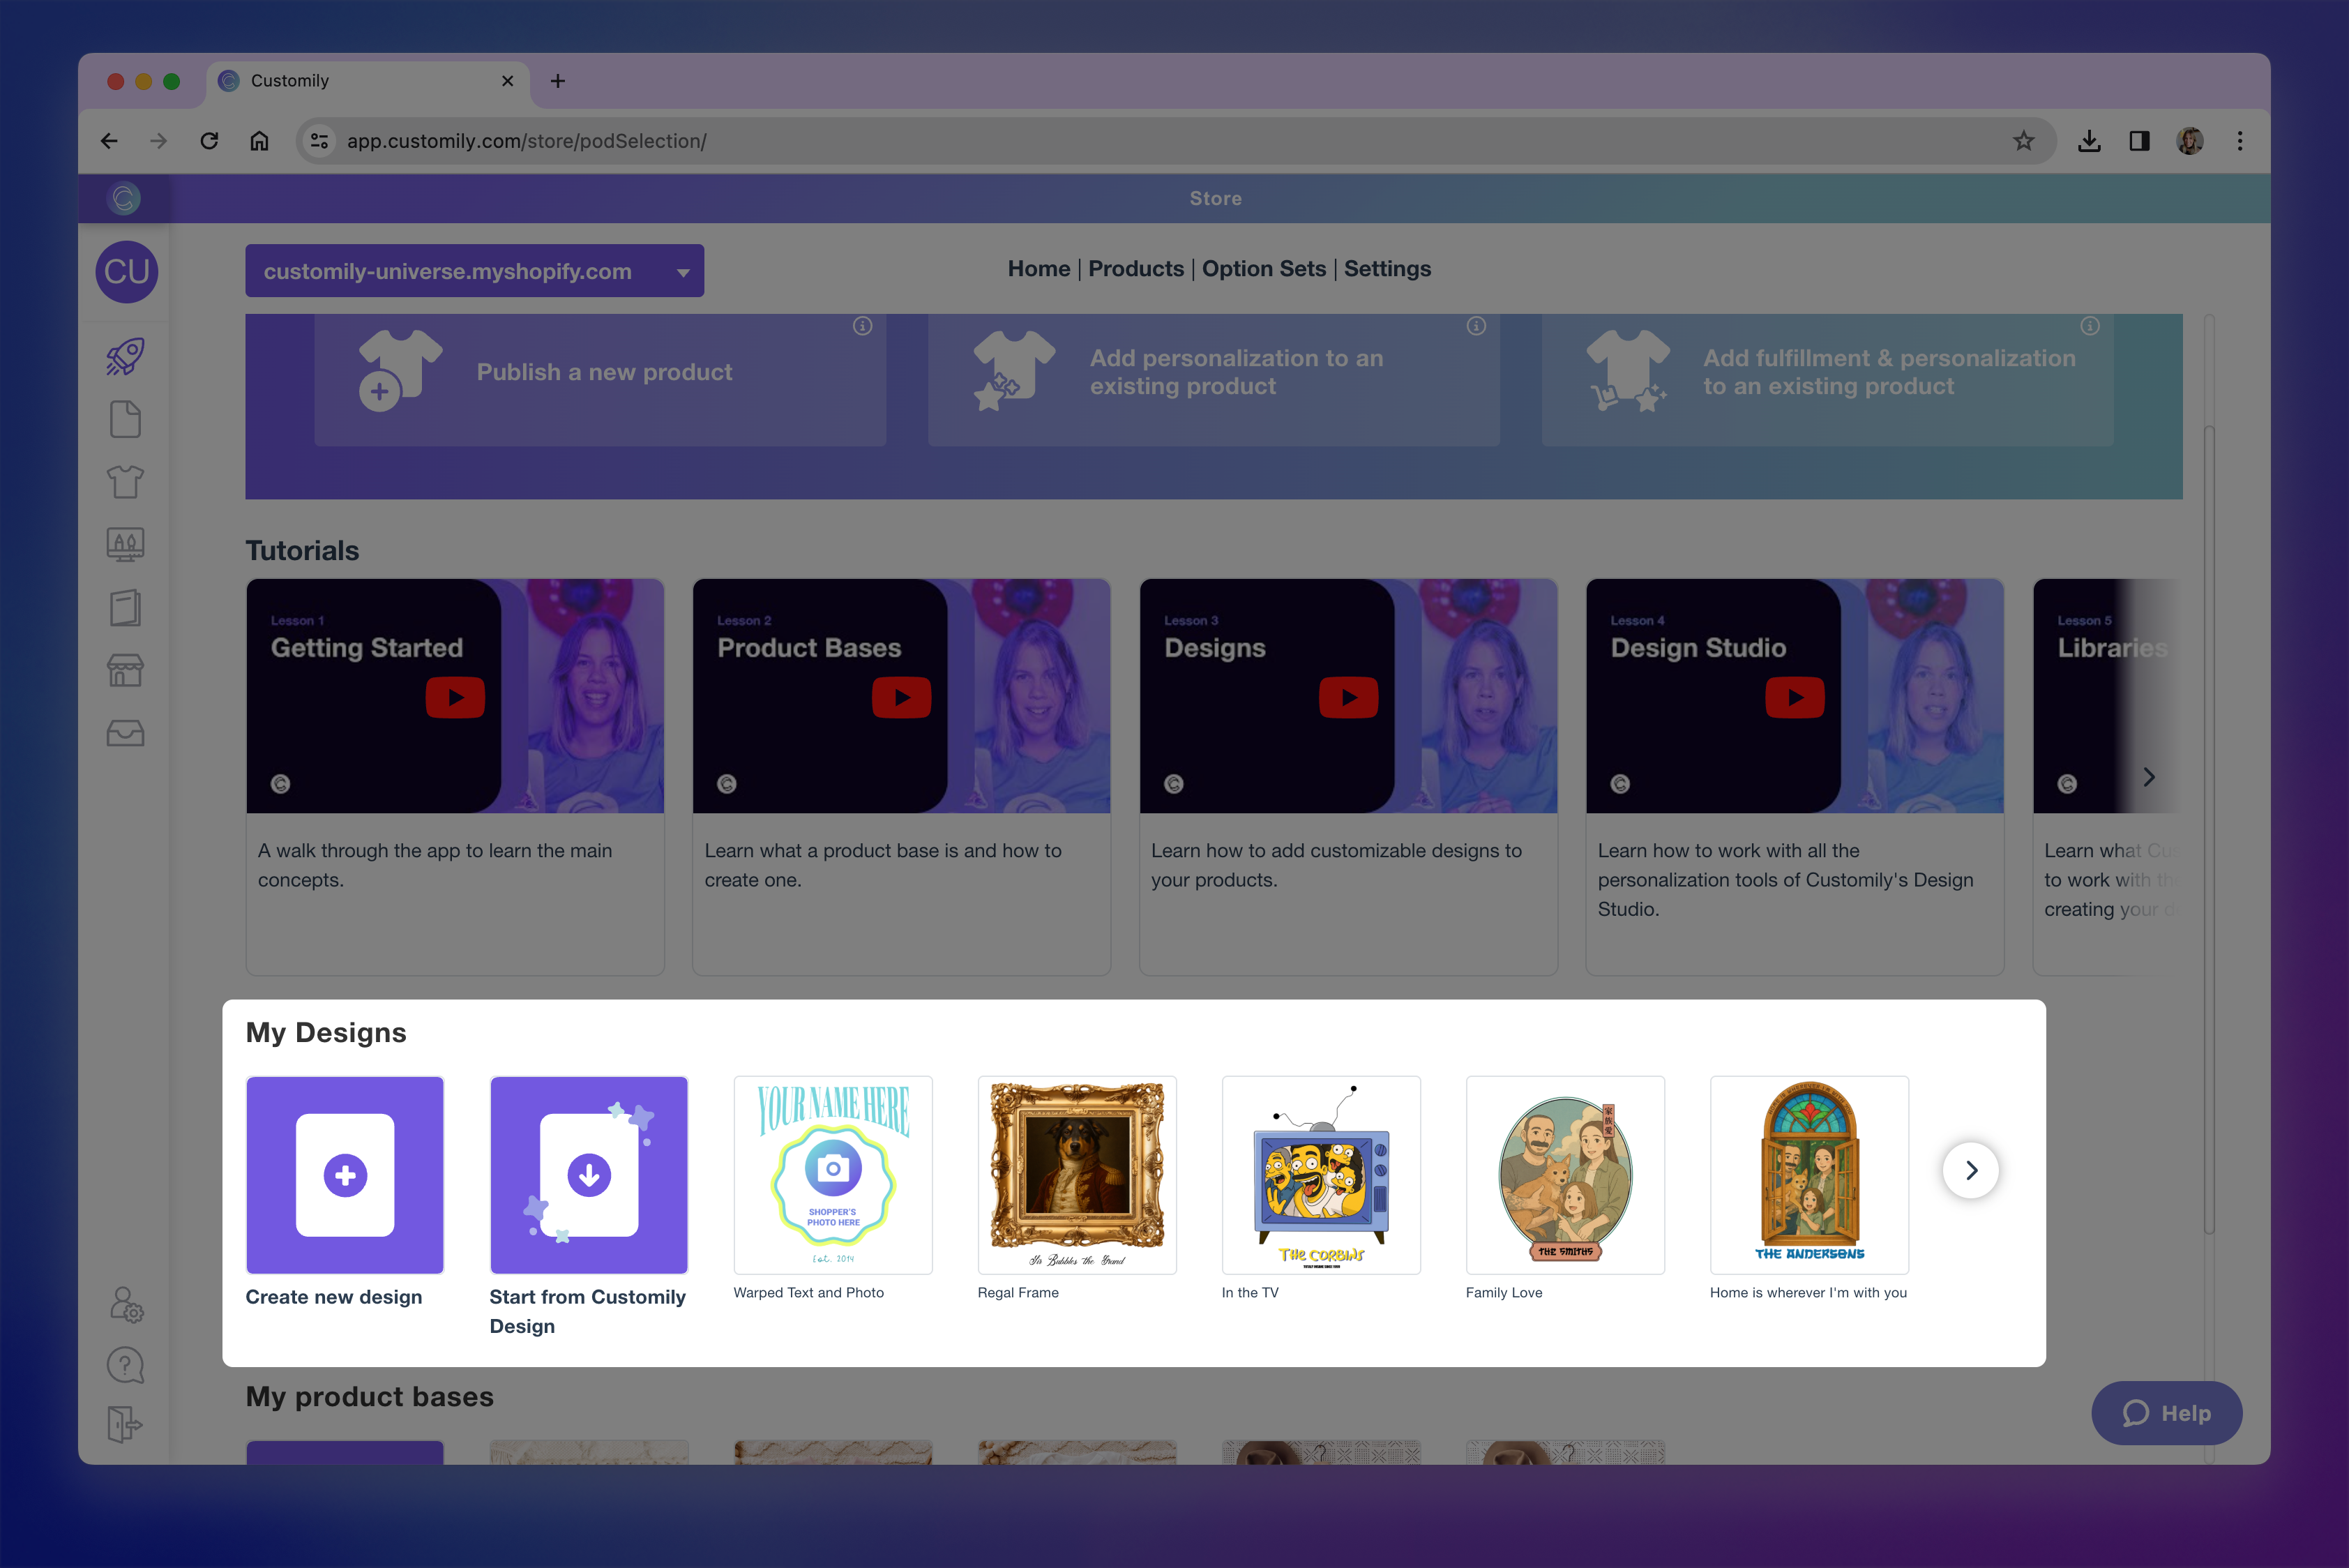Log out using the door exit icon

[x=125, y=1424]
